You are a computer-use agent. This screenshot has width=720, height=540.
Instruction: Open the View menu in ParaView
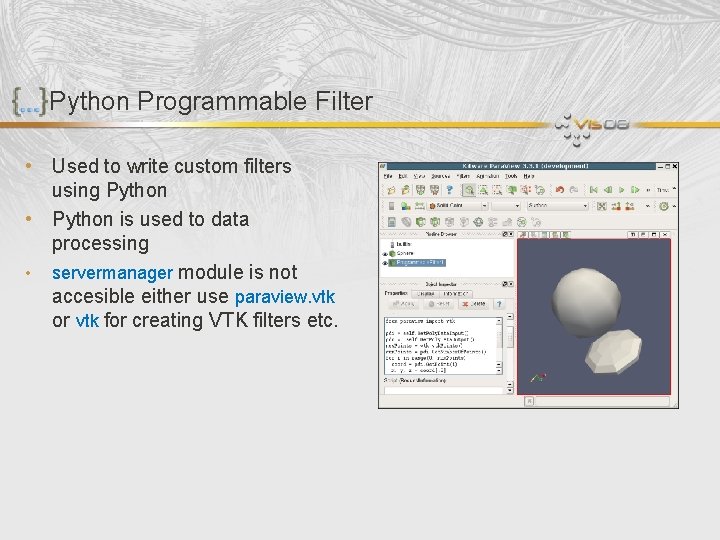[x=419, y=176]
